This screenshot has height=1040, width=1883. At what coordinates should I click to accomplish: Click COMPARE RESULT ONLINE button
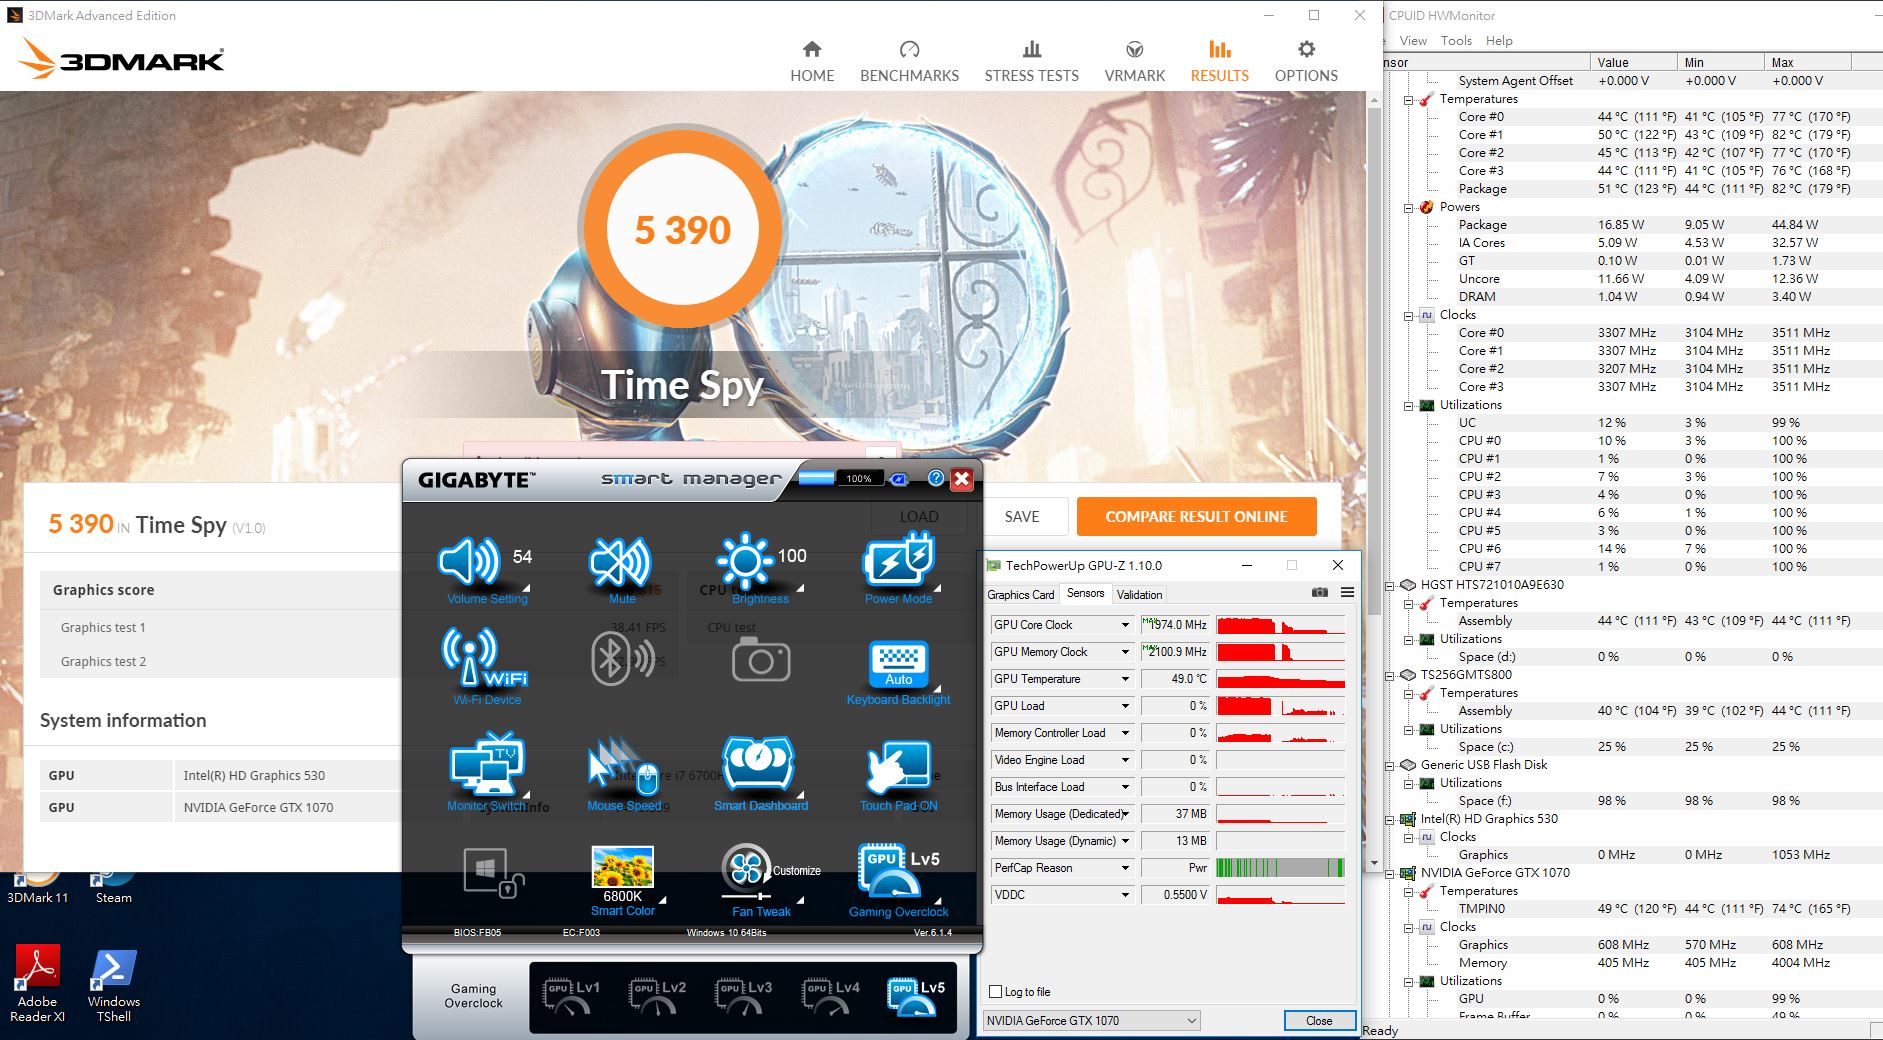click(1196, 516)
